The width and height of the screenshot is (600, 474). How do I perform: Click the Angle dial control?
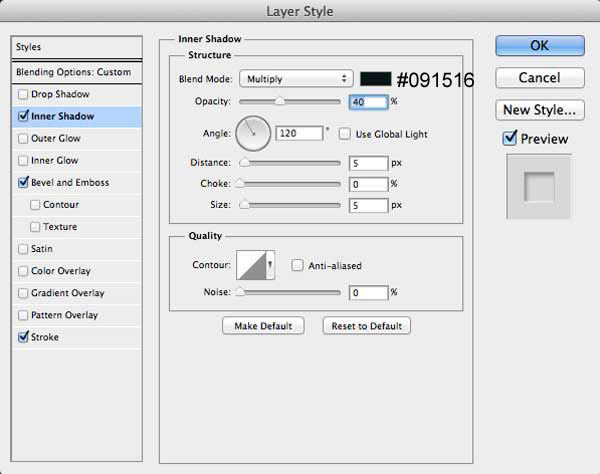[x=253, y=133]
